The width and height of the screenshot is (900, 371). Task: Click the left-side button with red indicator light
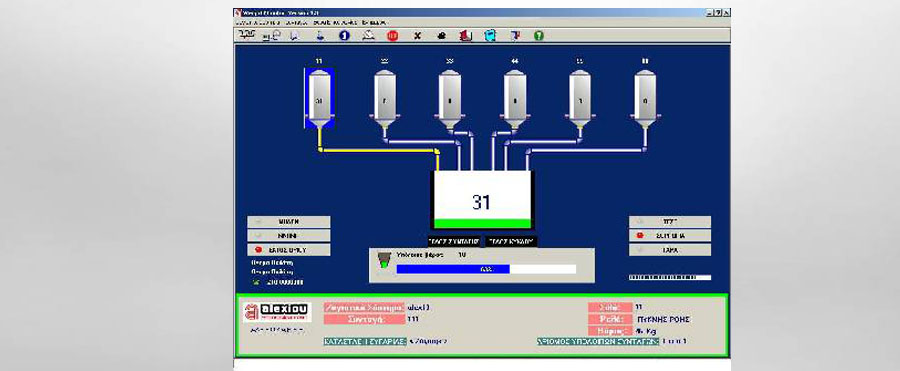289,250
